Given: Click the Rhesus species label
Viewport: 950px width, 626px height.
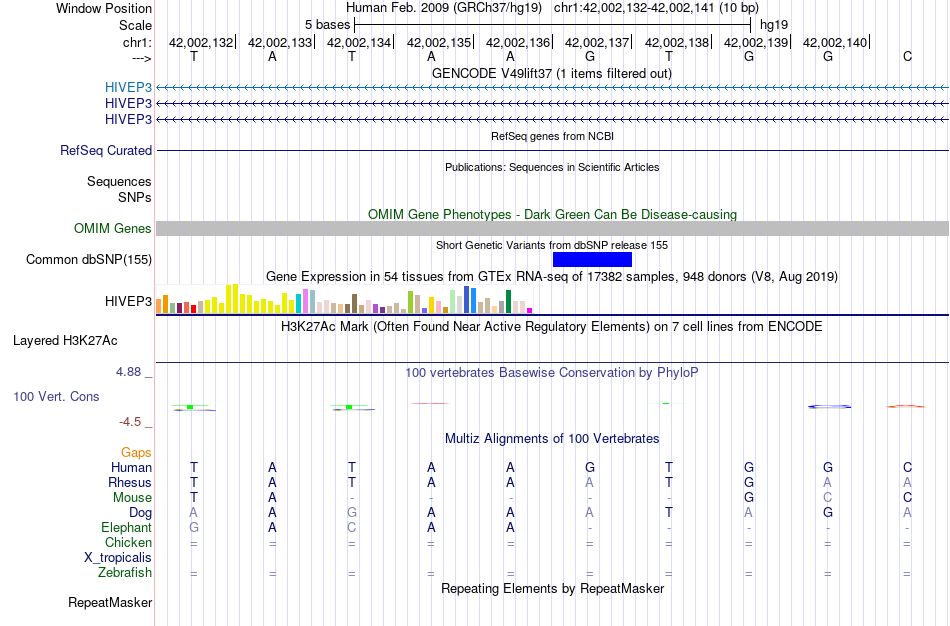Looking at the screenshot, I should (x=130, y=482).
